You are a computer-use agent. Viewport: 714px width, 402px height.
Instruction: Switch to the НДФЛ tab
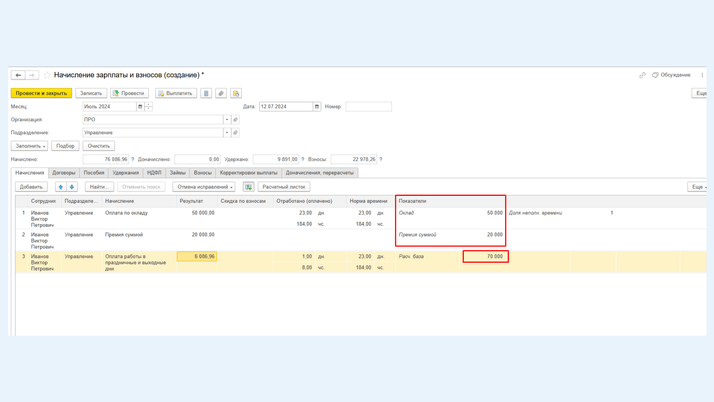[154, 173]
